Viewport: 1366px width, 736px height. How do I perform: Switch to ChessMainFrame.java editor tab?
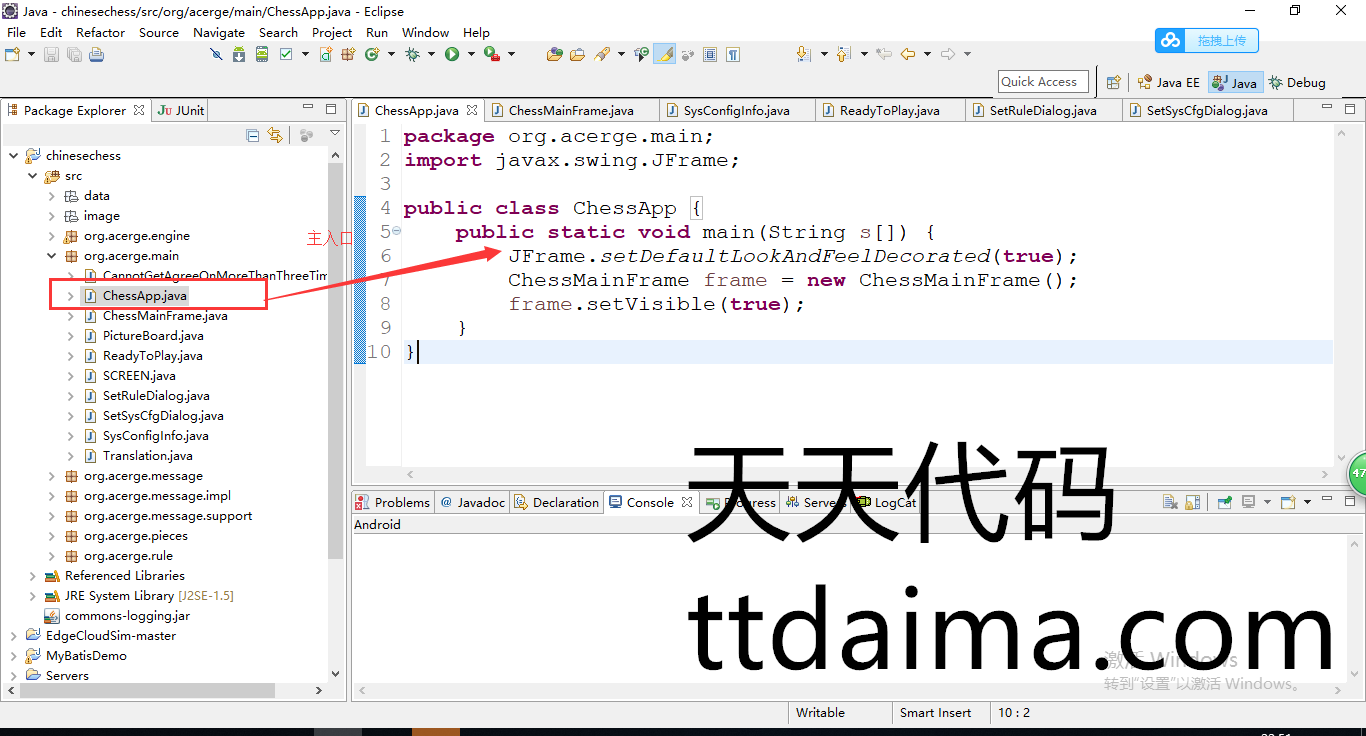[570, 110]
